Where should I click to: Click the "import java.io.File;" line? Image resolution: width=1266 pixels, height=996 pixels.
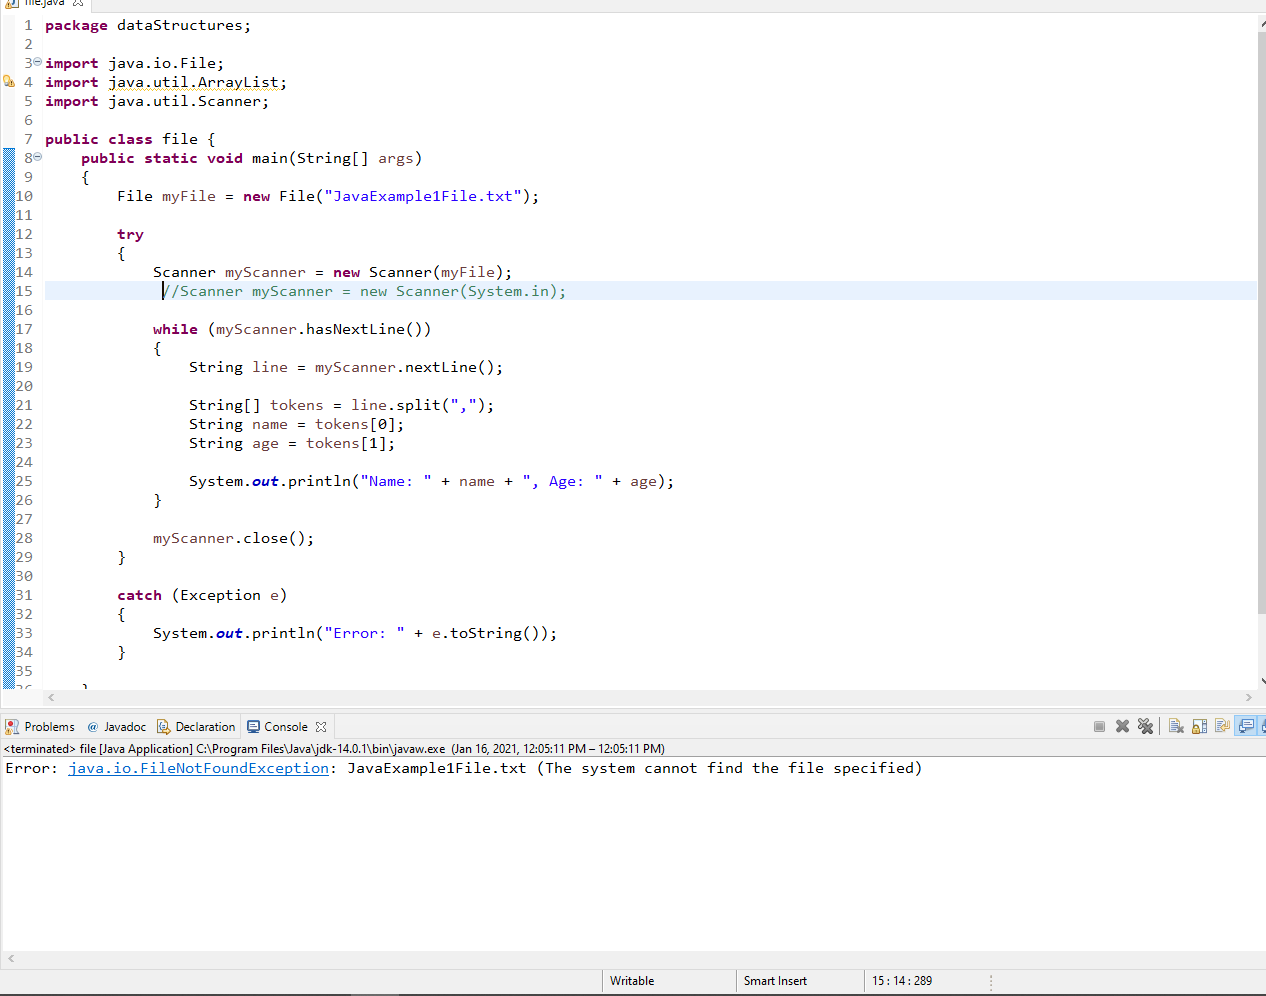(134, 63)
